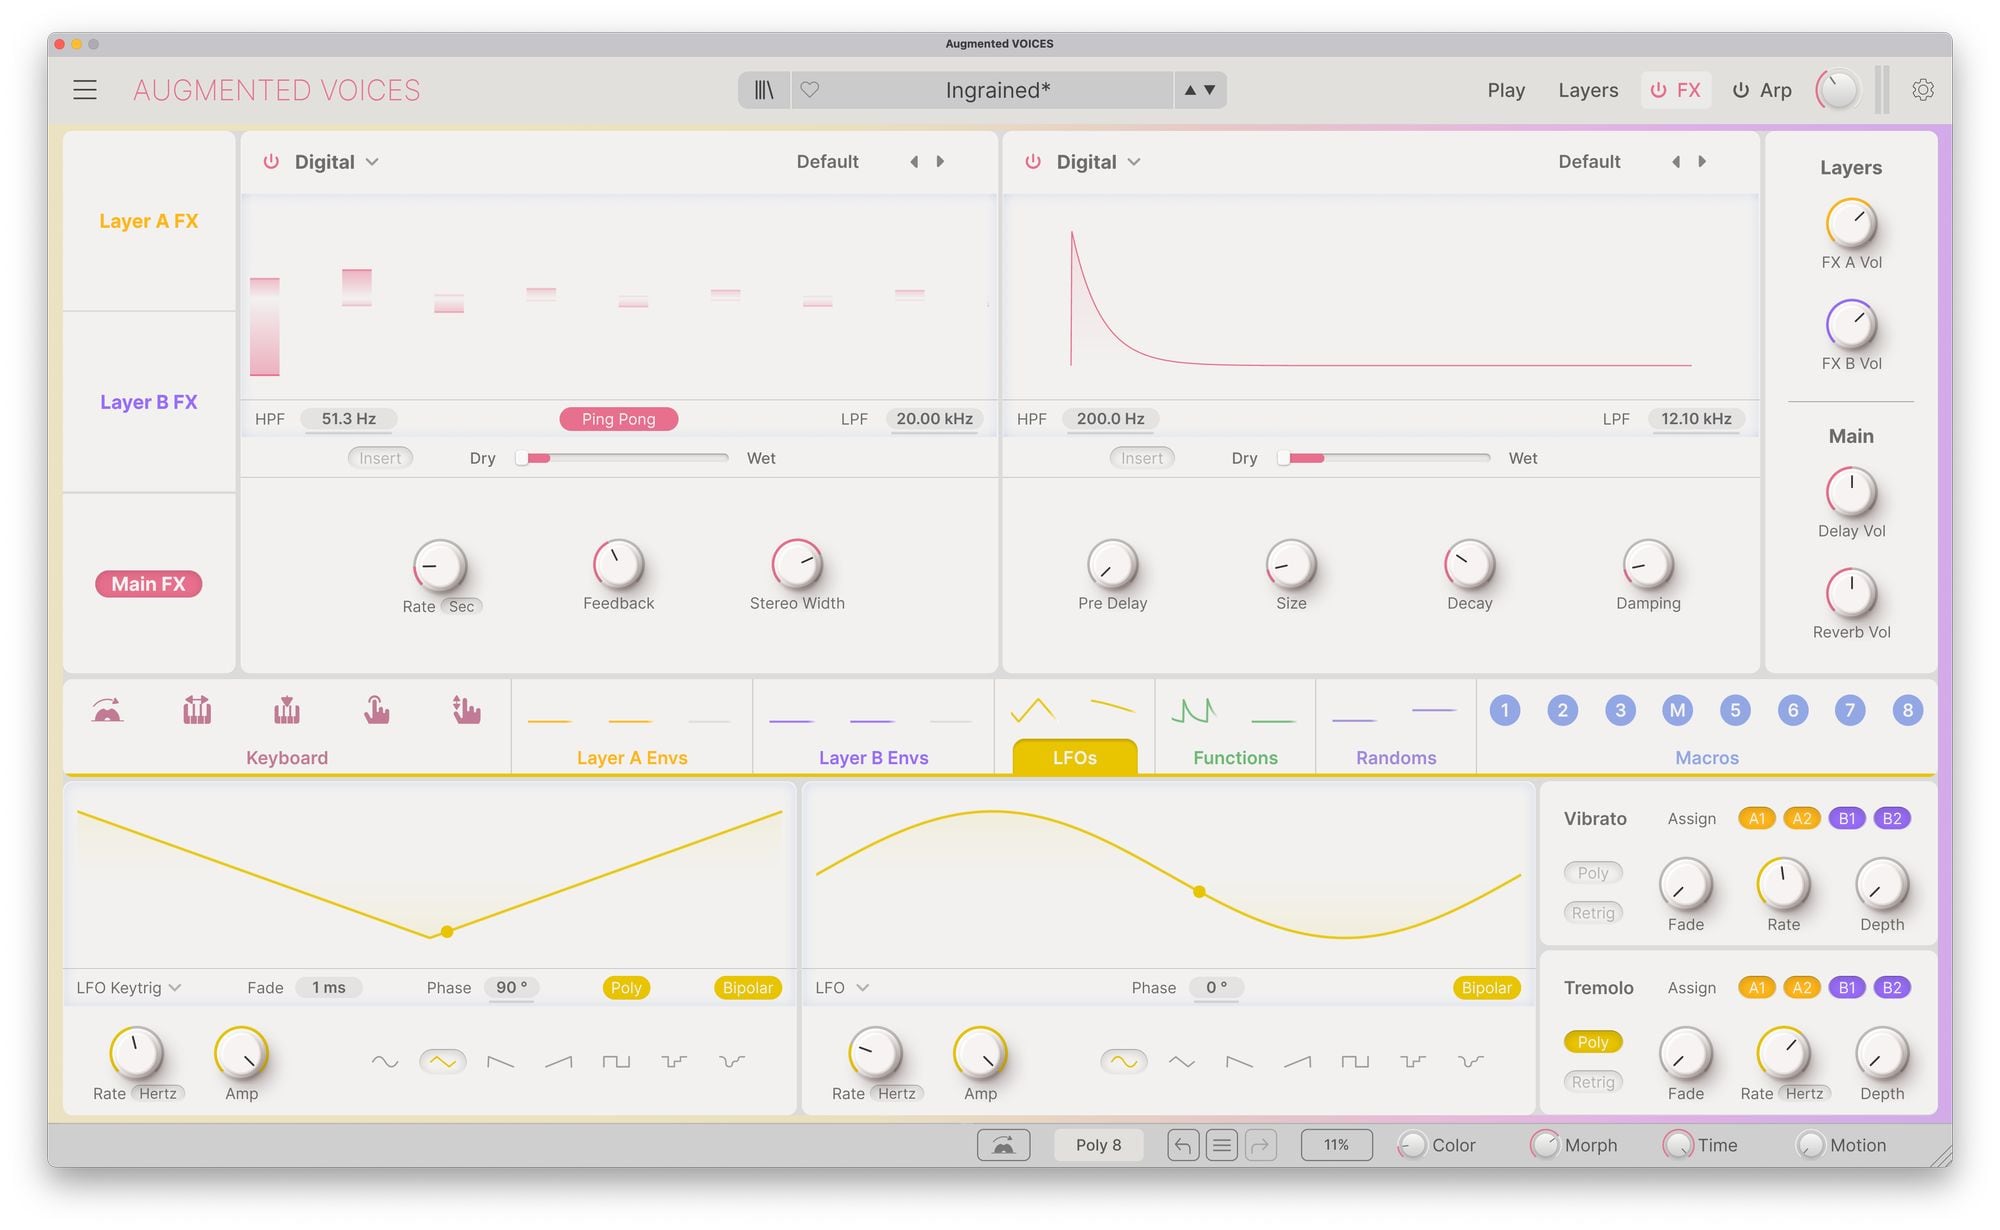Toggle Poly on the LFO Keytrig
This screenshot has height=1230, width=2000.
[x=626, y=988]
